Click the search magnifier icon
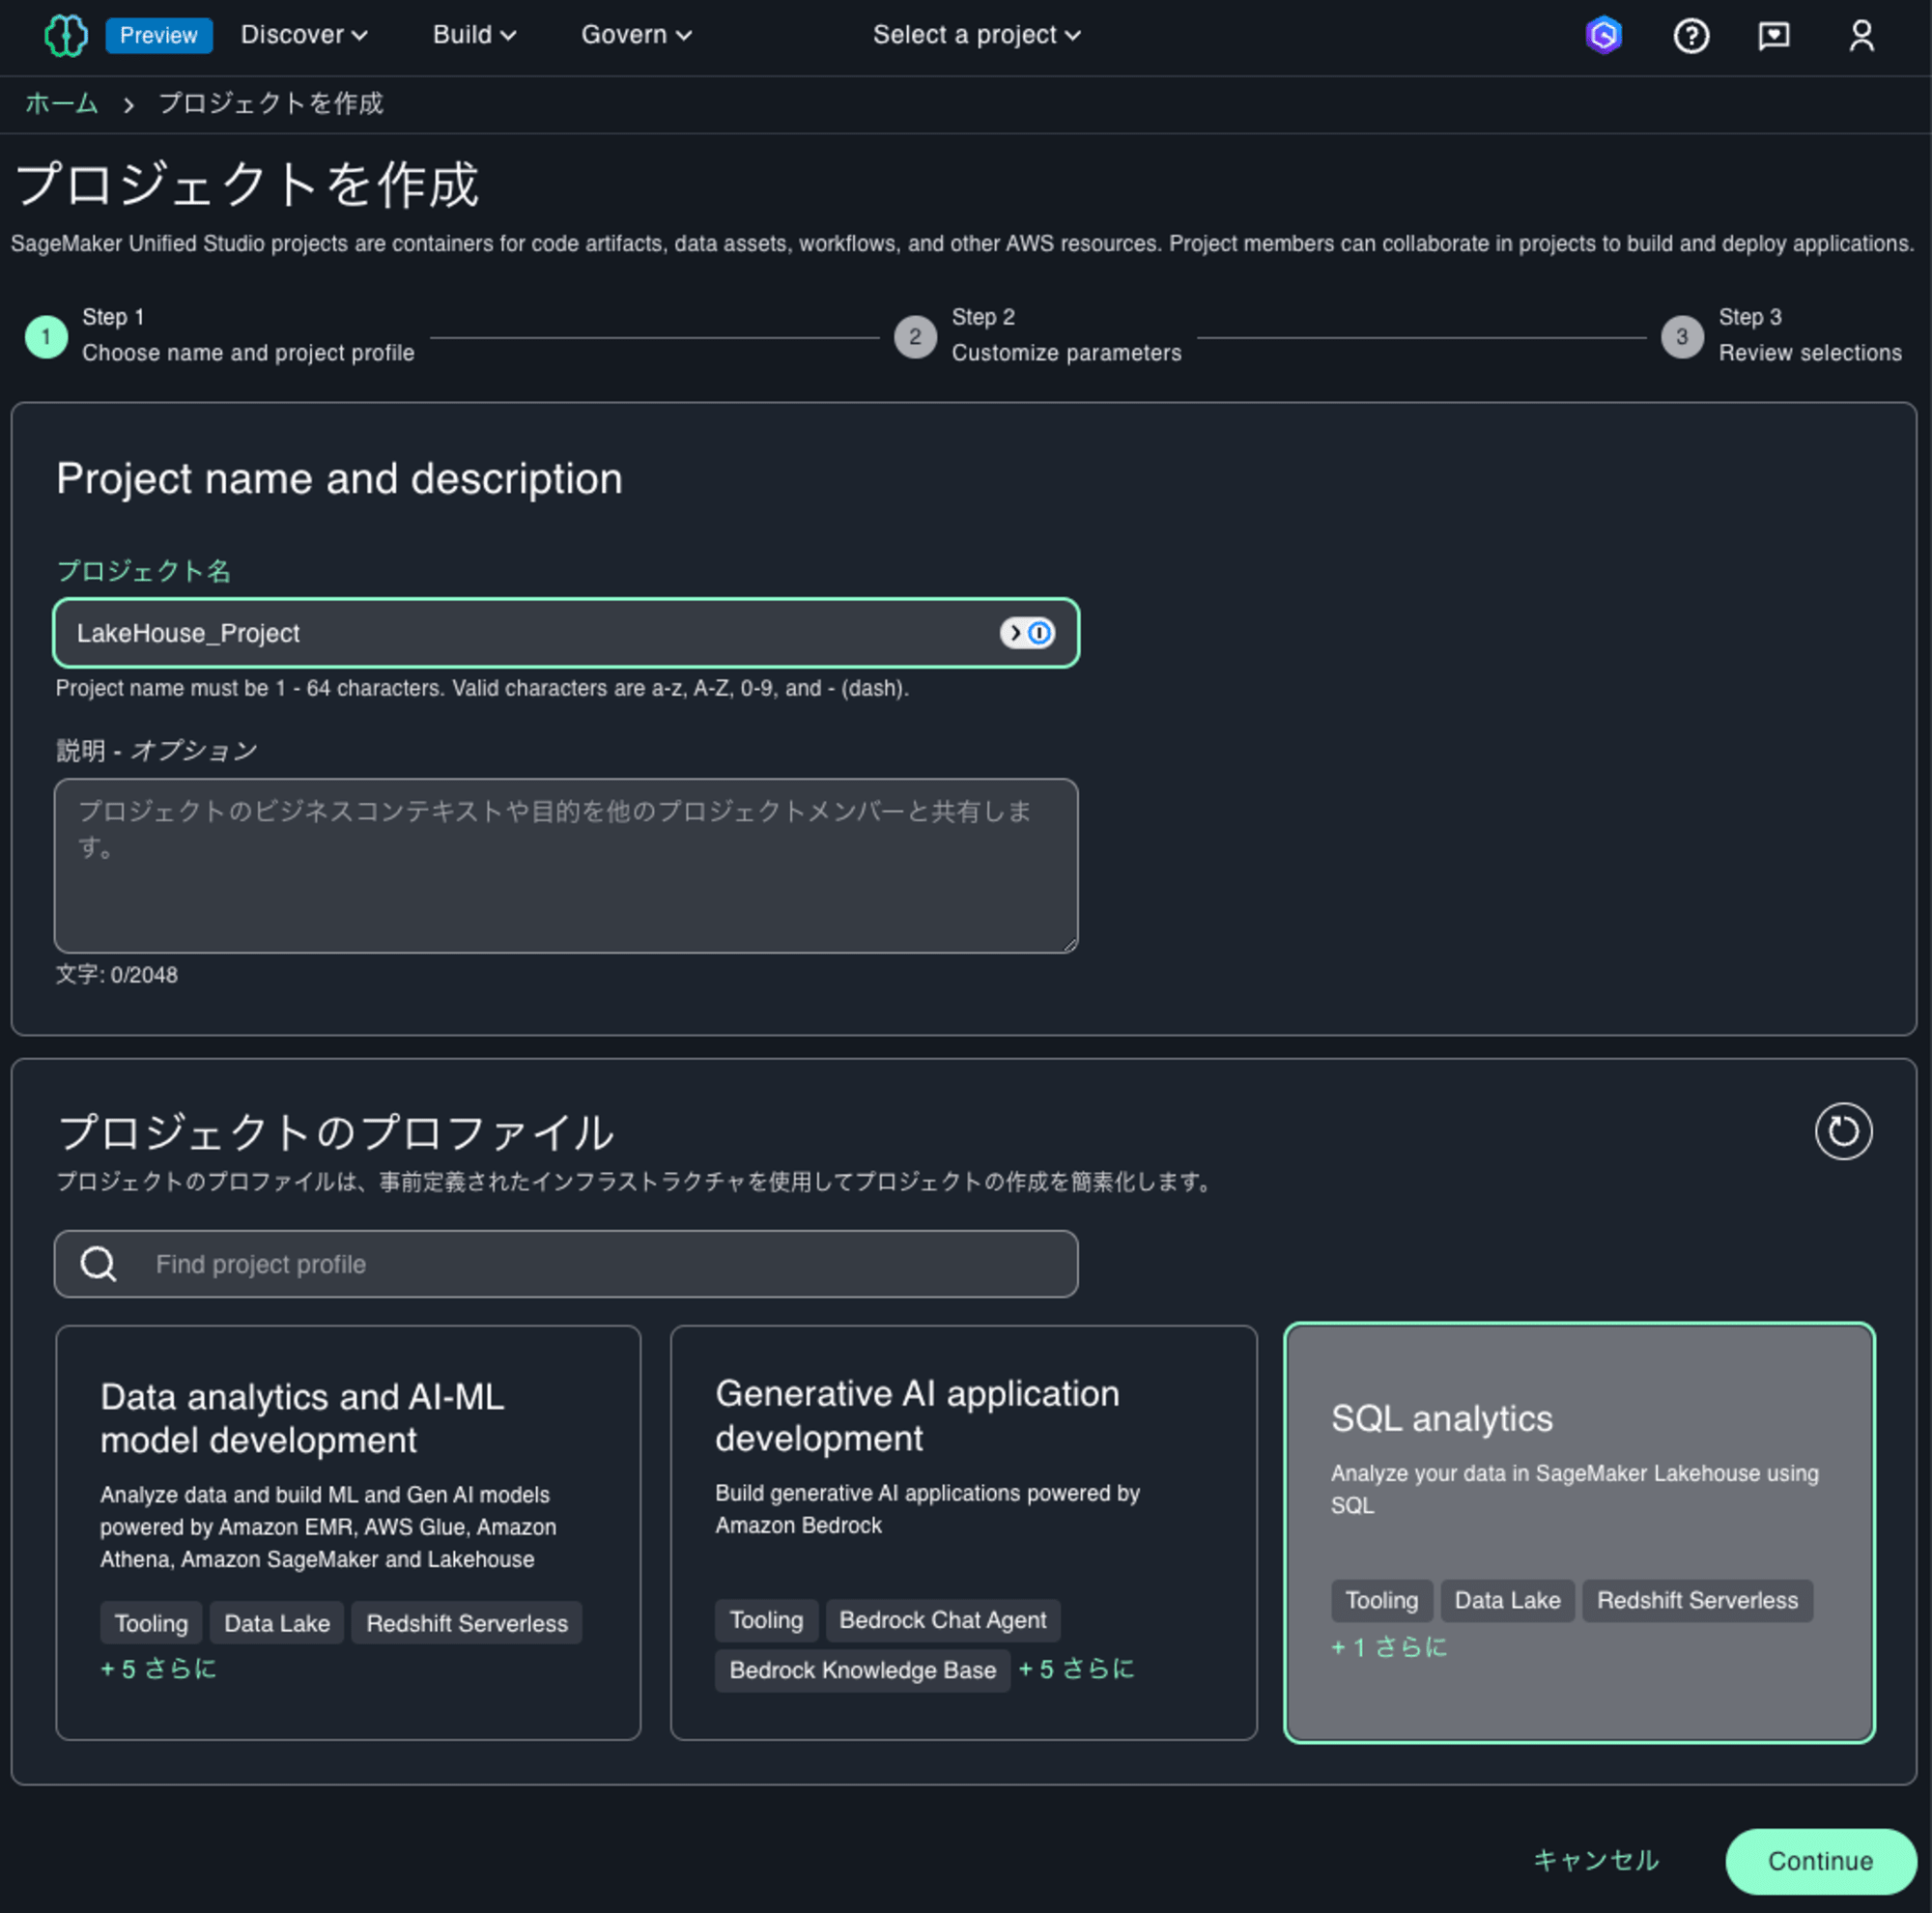 (98, 1264)
